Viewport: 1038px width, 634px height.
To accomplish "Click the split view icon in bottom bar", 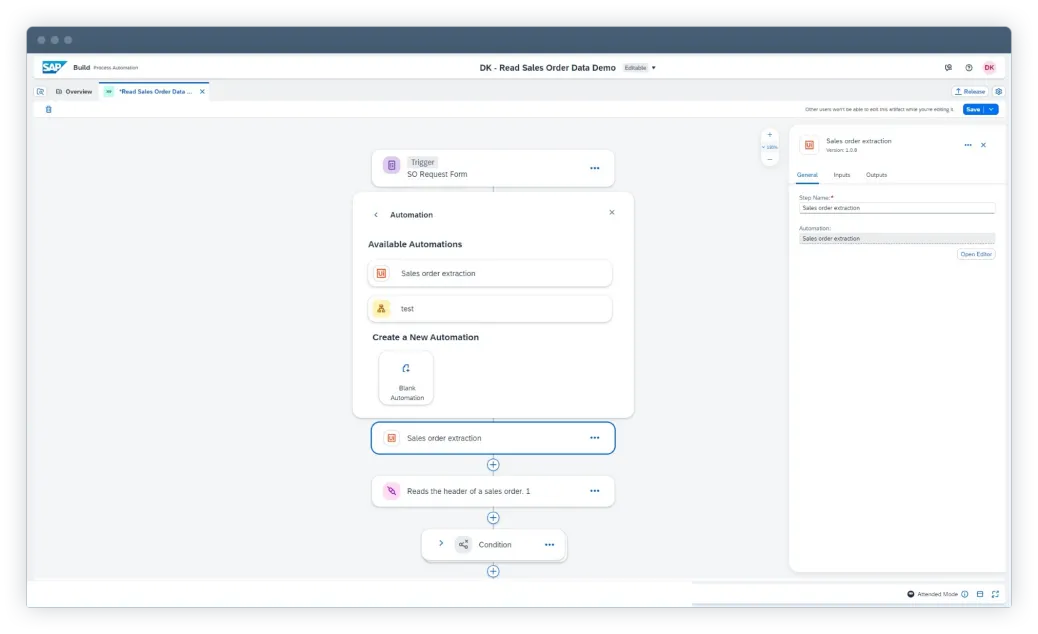I will coord(980,594).
